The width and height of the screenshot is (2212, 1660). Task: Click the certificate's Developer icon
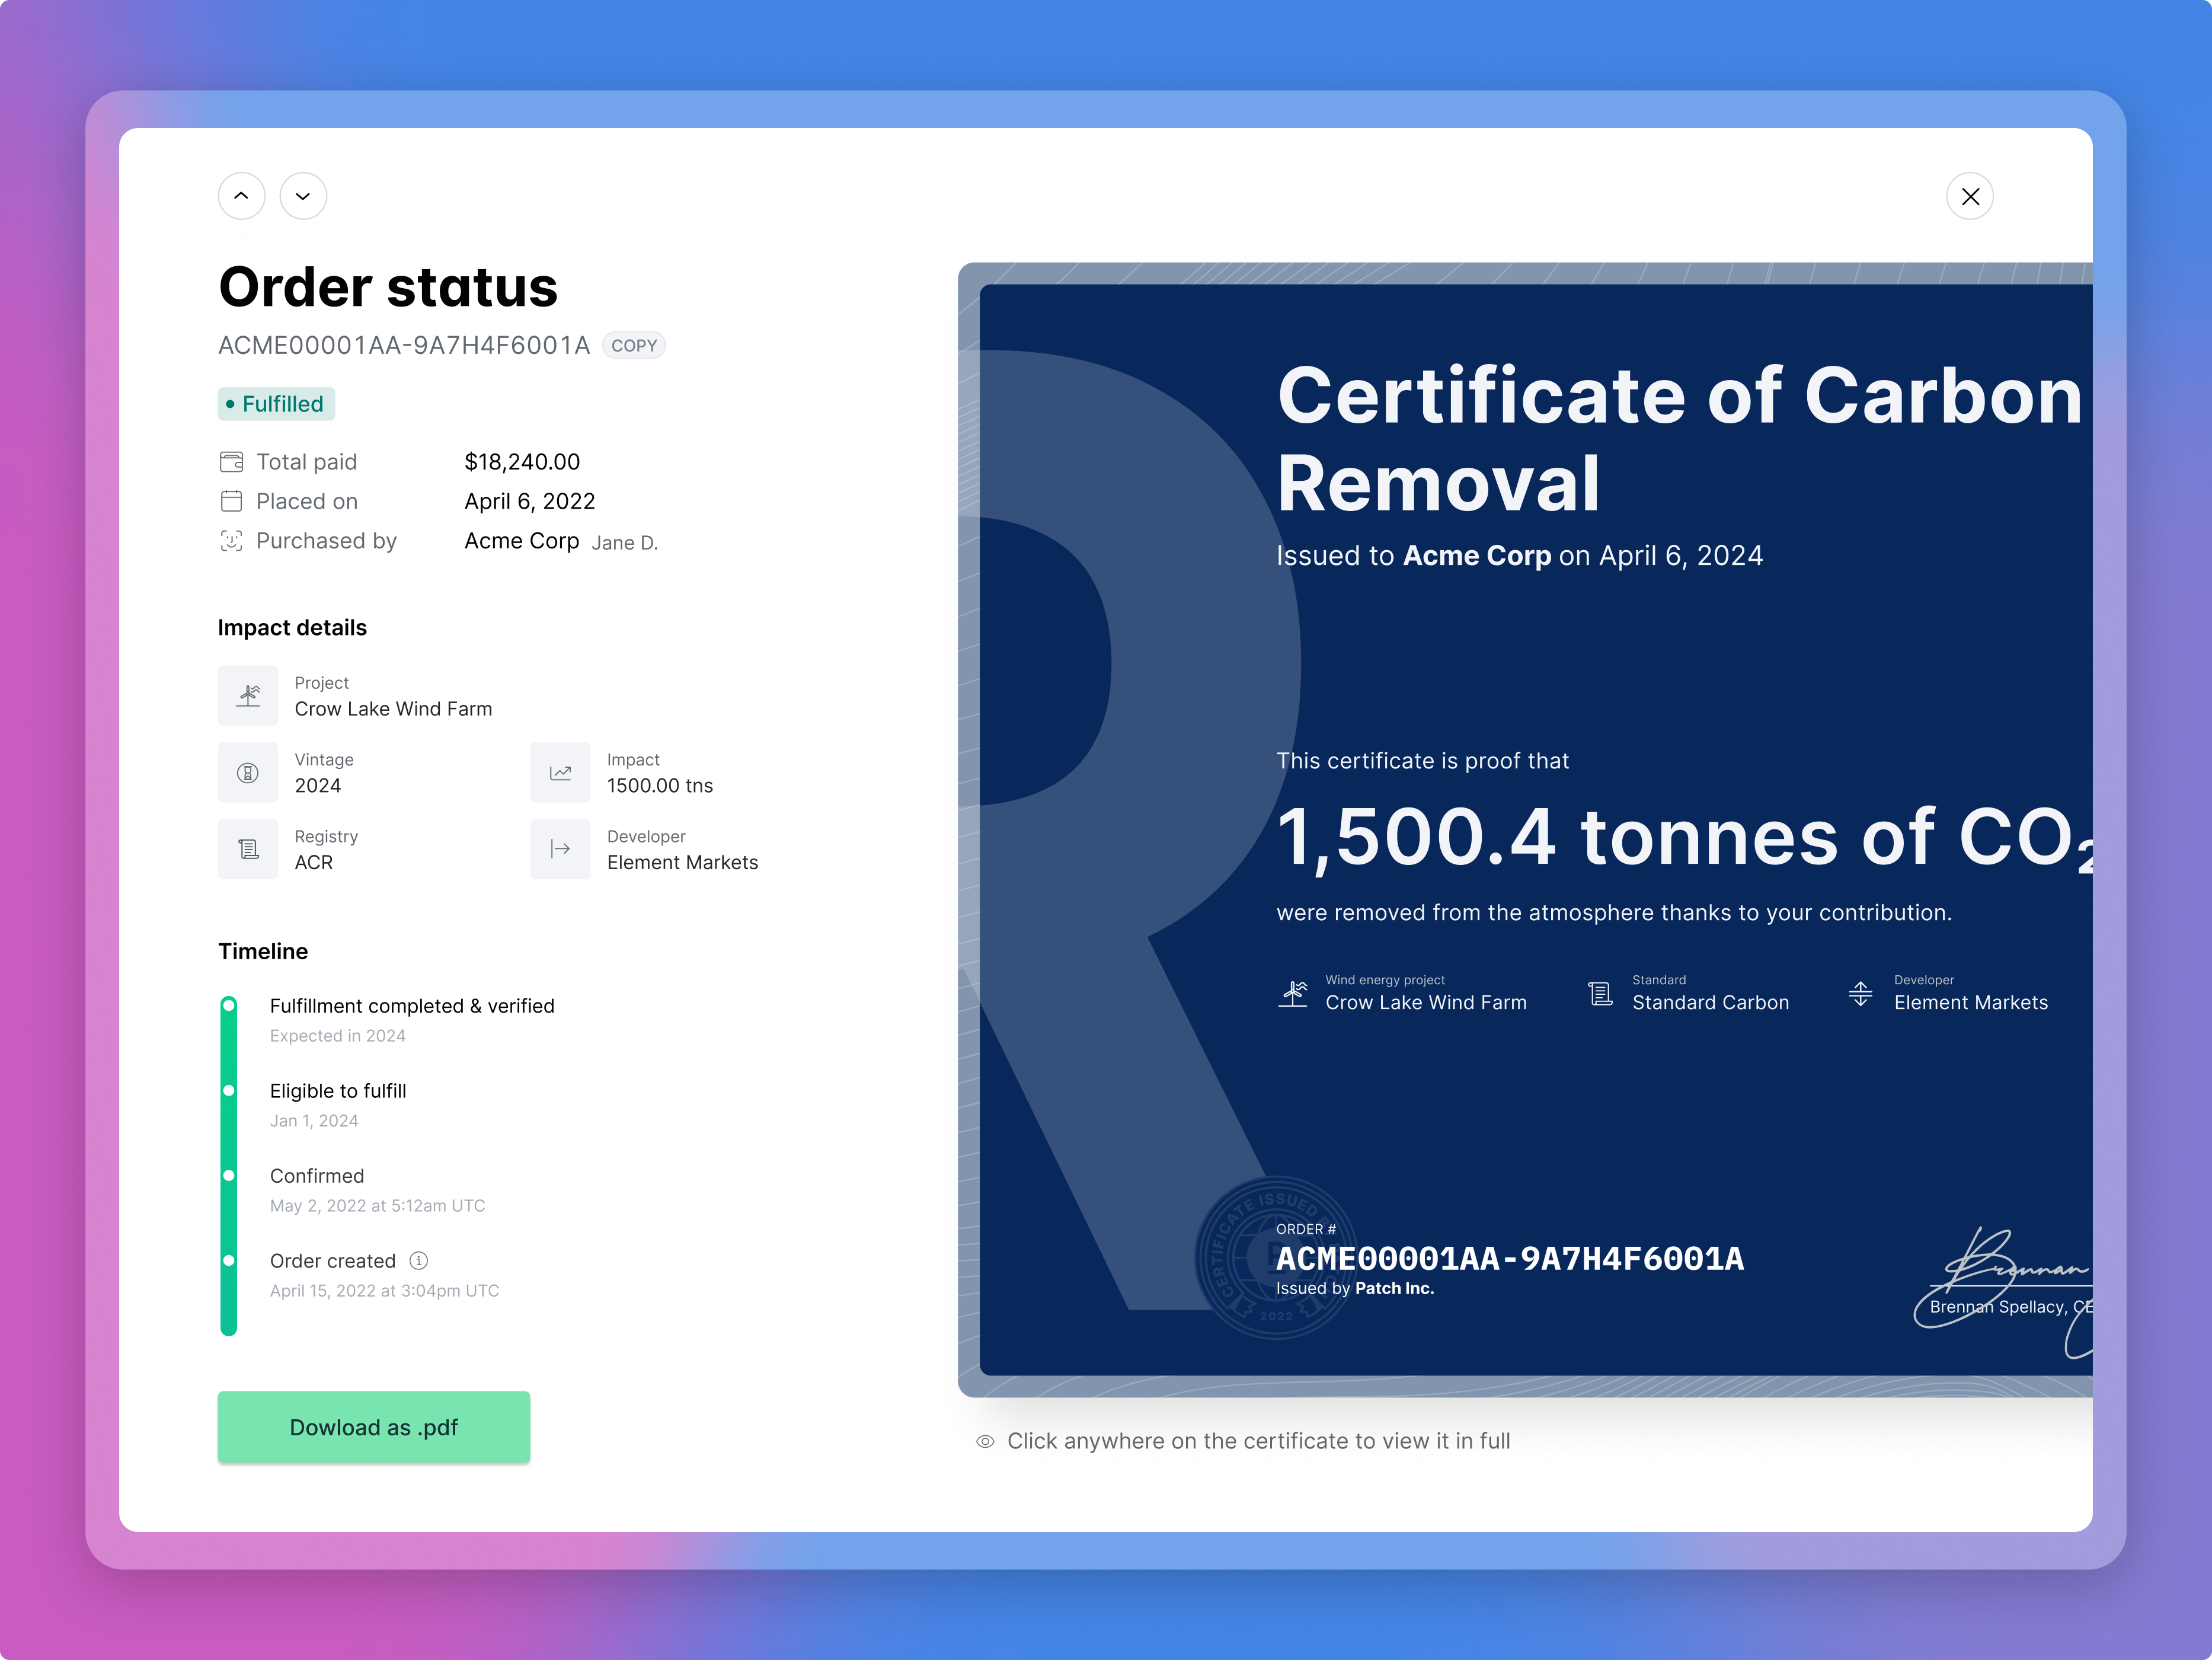click(1860, 993)
